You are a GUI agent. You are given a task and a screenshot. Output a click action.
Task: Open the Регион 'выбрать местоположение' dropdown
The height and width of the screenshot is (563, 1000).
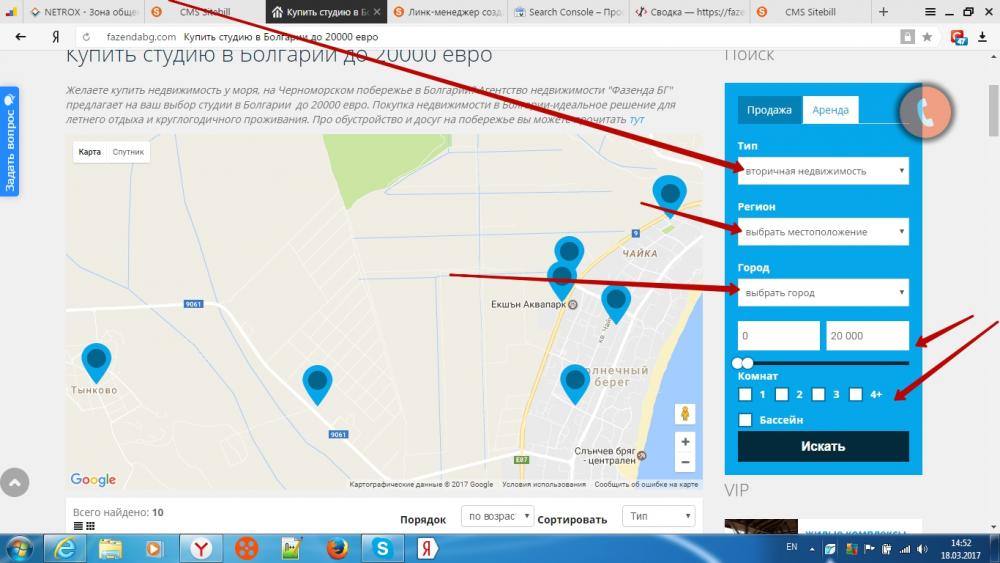tap(823, 232)
